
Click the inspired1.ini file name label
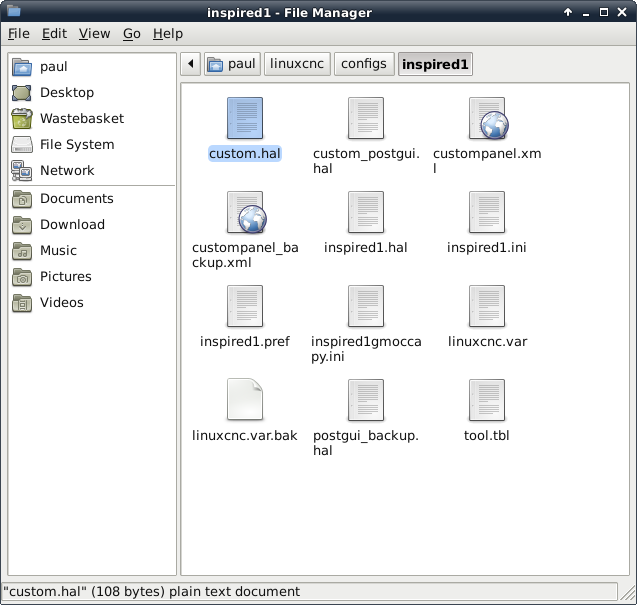coord(487,247)
